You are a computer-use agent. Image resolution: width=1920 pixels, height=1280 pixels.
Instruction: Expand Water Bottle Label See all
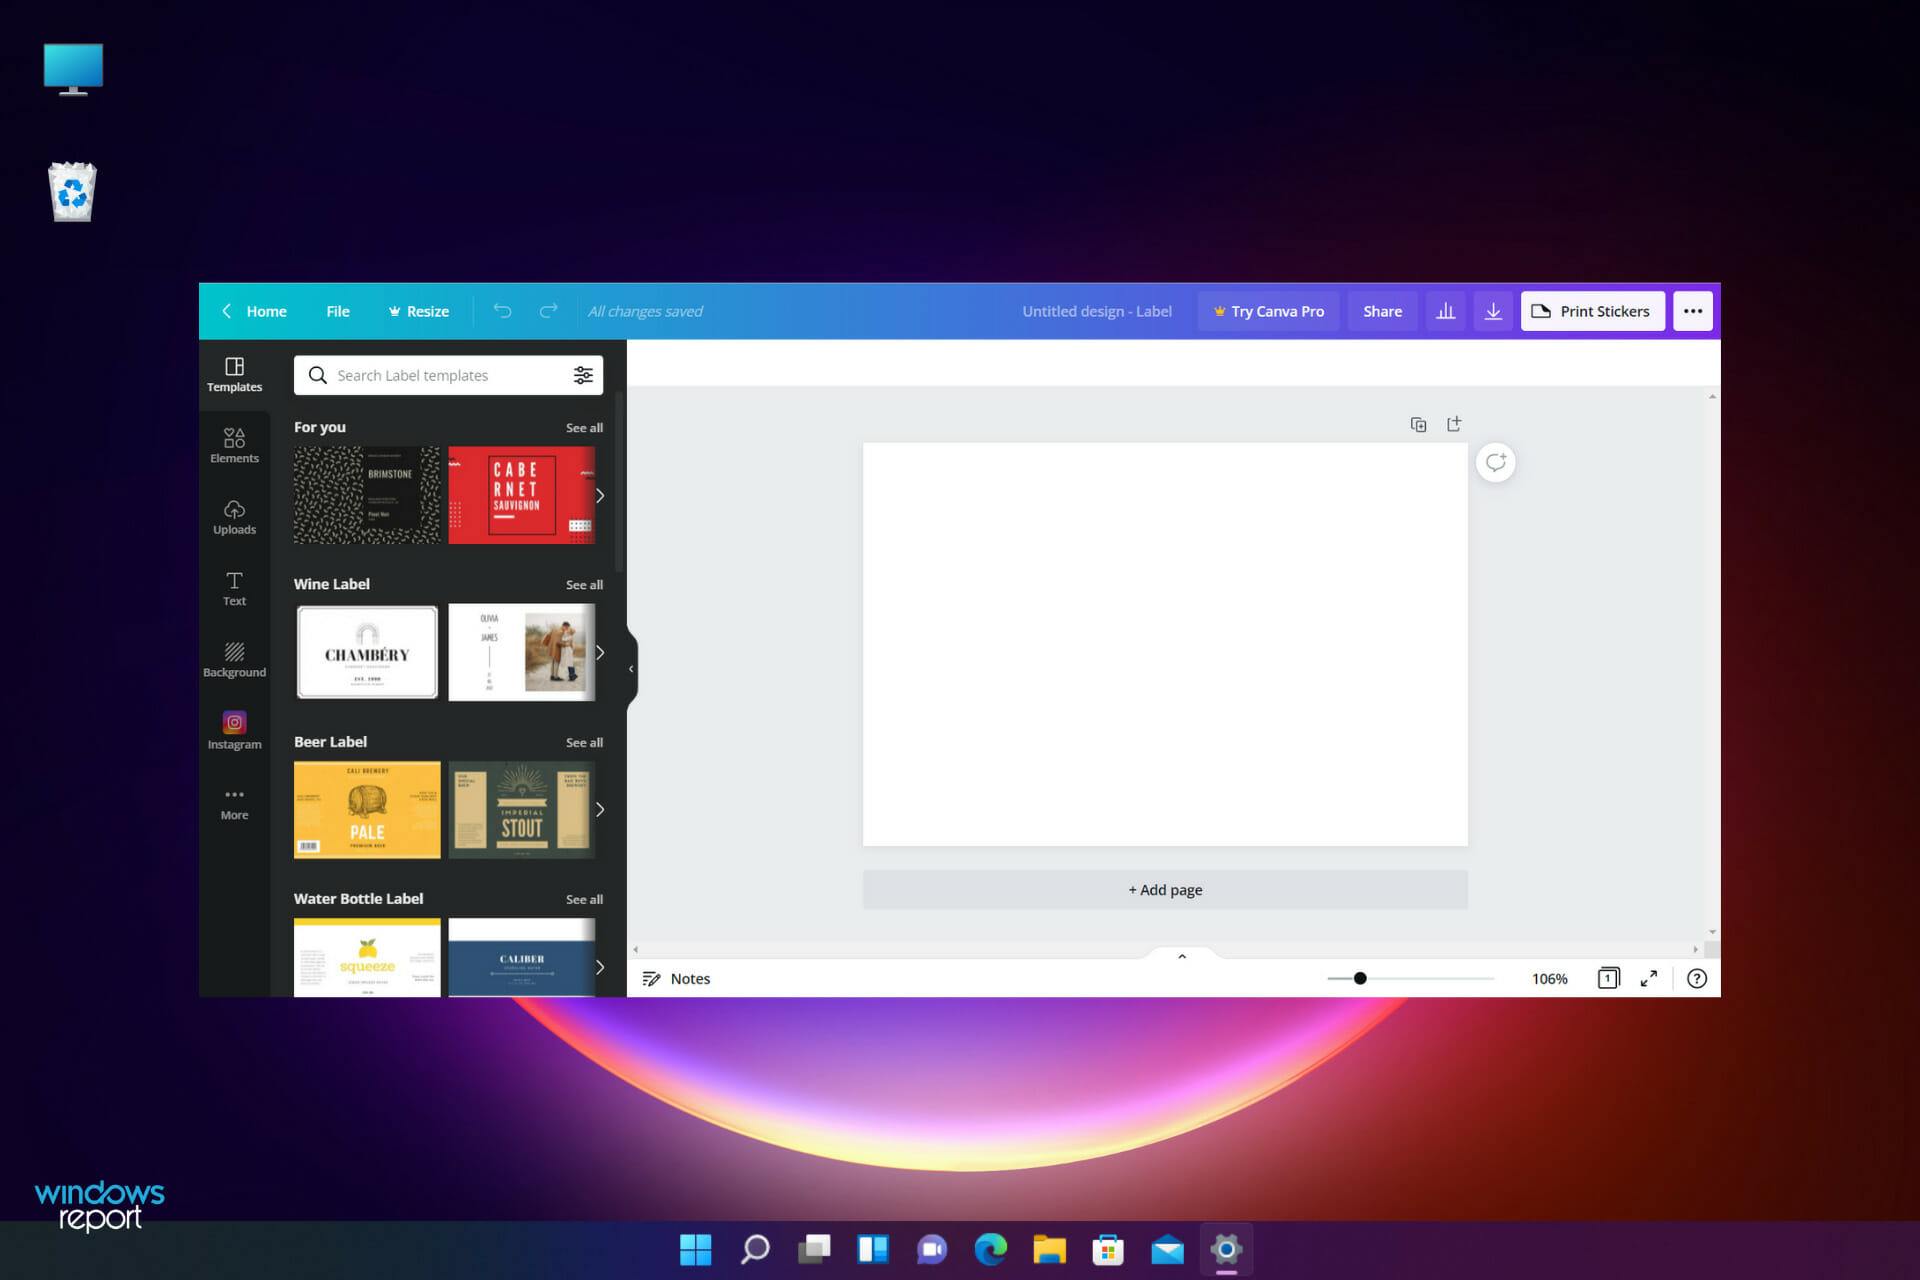pos(584,899)
